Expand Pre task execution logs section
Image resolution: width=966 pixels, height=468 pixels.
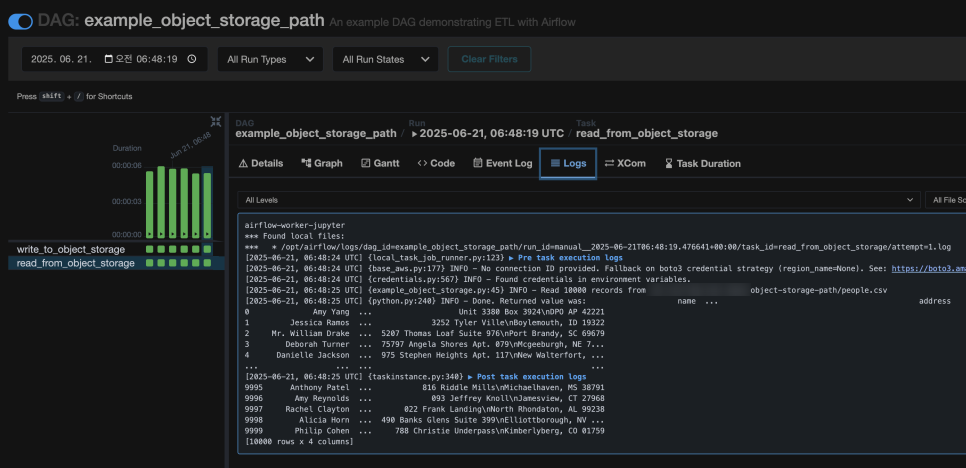[566, 257]
